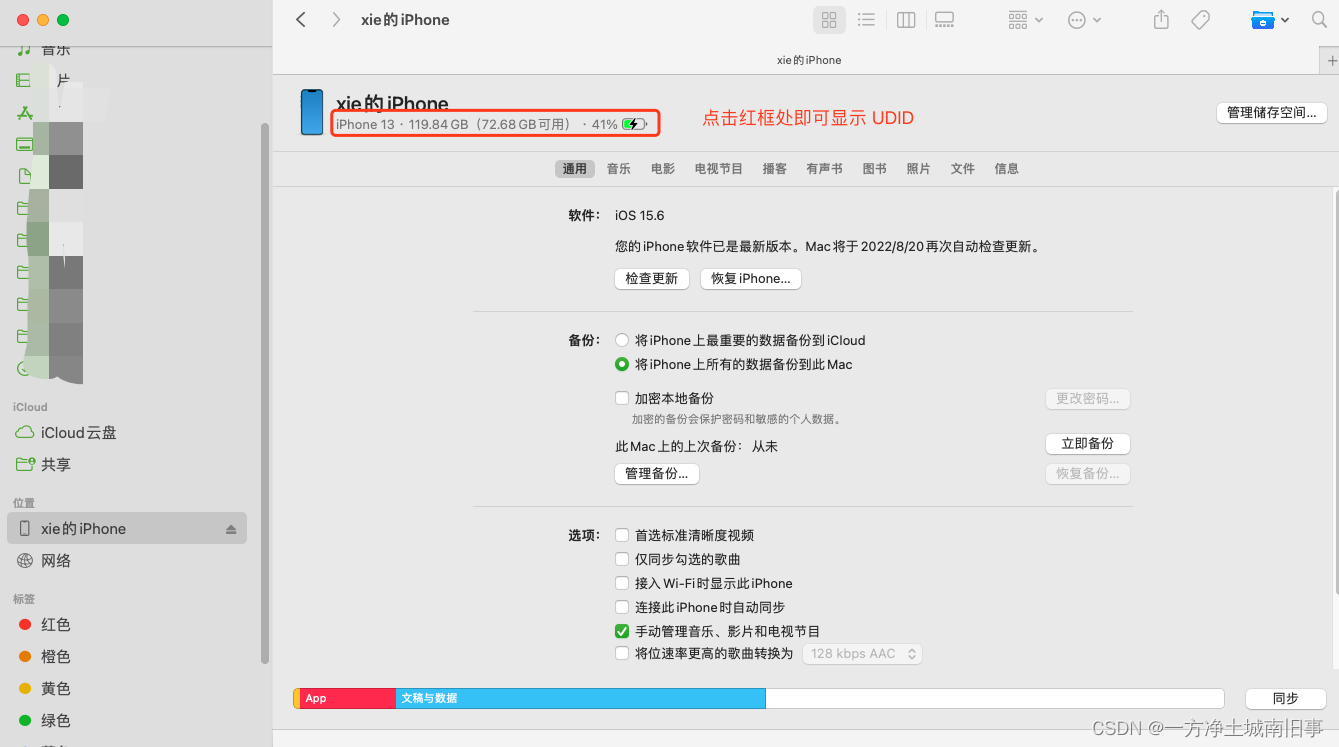
Task: Switch Finder to gallery view
Action: coord(945,20)
